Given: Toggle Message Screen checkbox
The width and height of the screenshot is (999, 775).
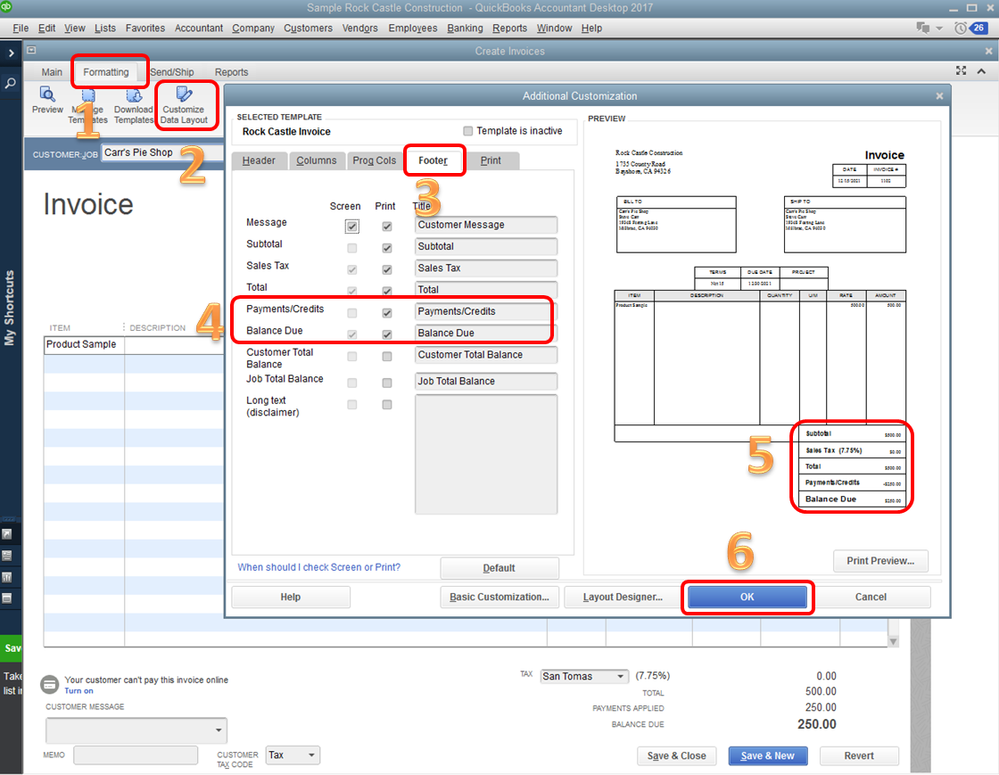Looking at the screenshot, I should (352, 226).
